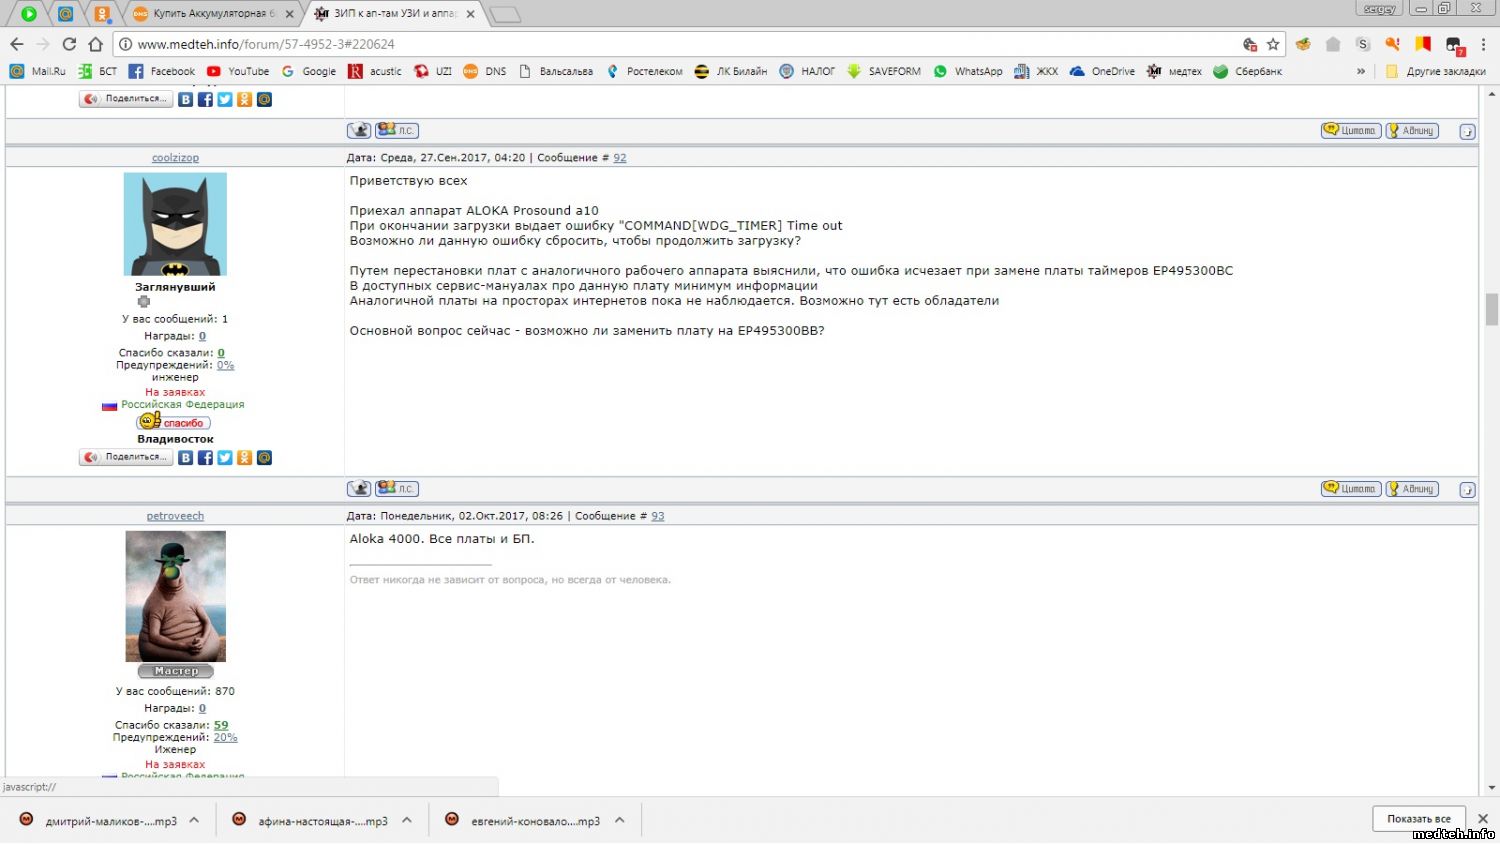This screenshot has height=844, width=1500.
Task: Click the user profile icon under coolzicop's post
Action: pyautogui.click(x=359, y=489)
